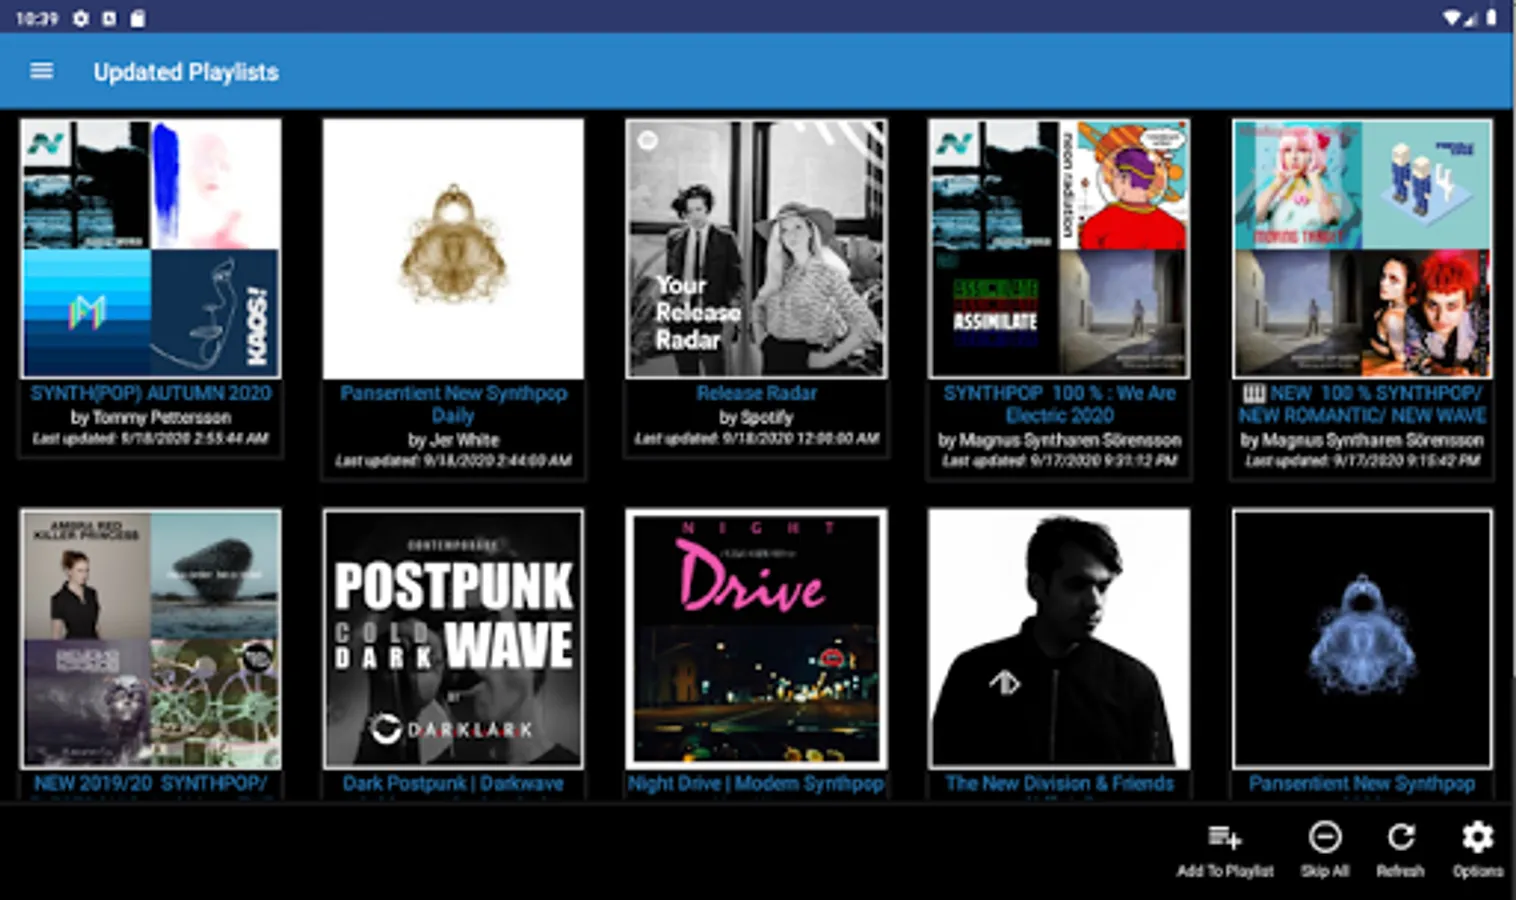Select NEW 2019/20 SYNTHPOP/ title link
The width and height of the screenshot is (1516, 900).
coord(150,784)
